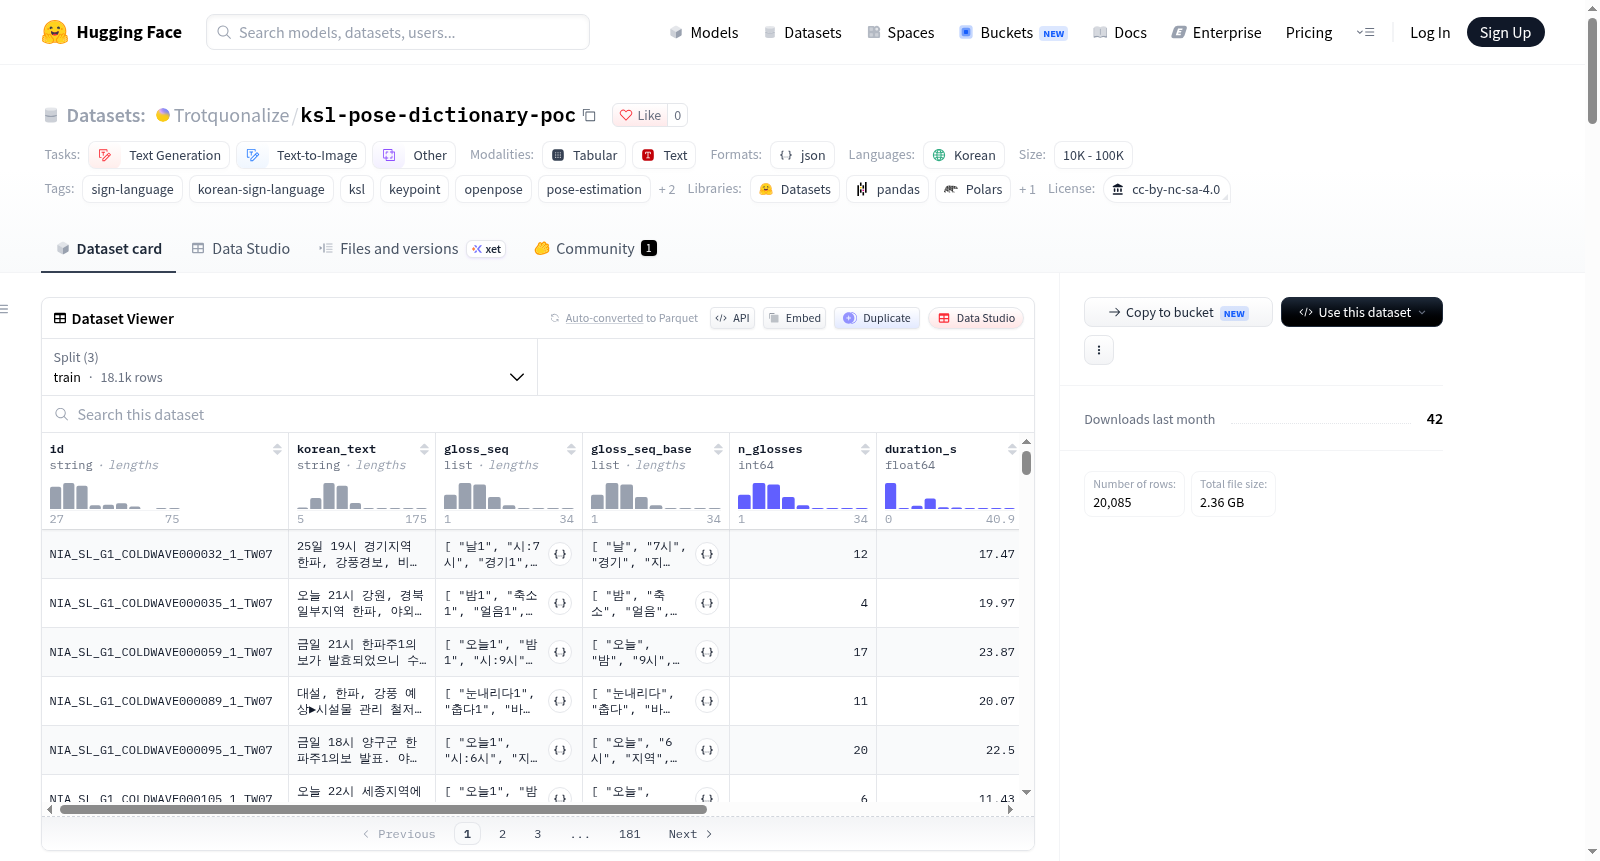Open the cc-by-nc-sa-4.0 license tag
This screenshot has height=861, width=1600.
click(x=1166, y=190)
